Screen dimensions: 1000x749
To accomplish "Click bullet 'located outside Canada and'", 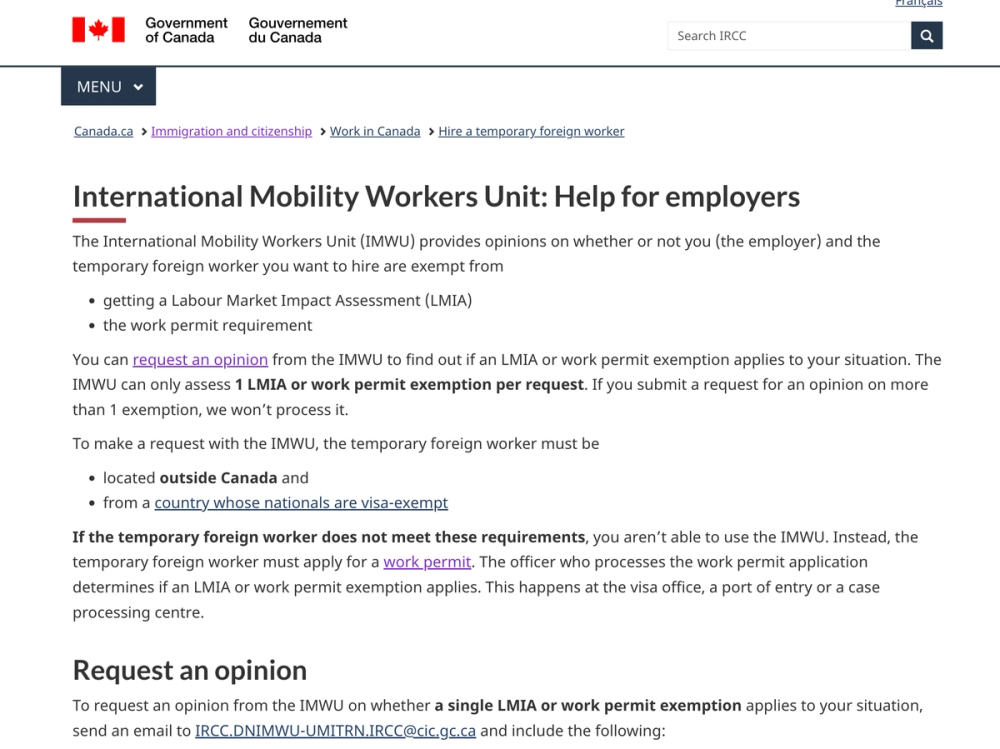I will [x=206, y=478].
